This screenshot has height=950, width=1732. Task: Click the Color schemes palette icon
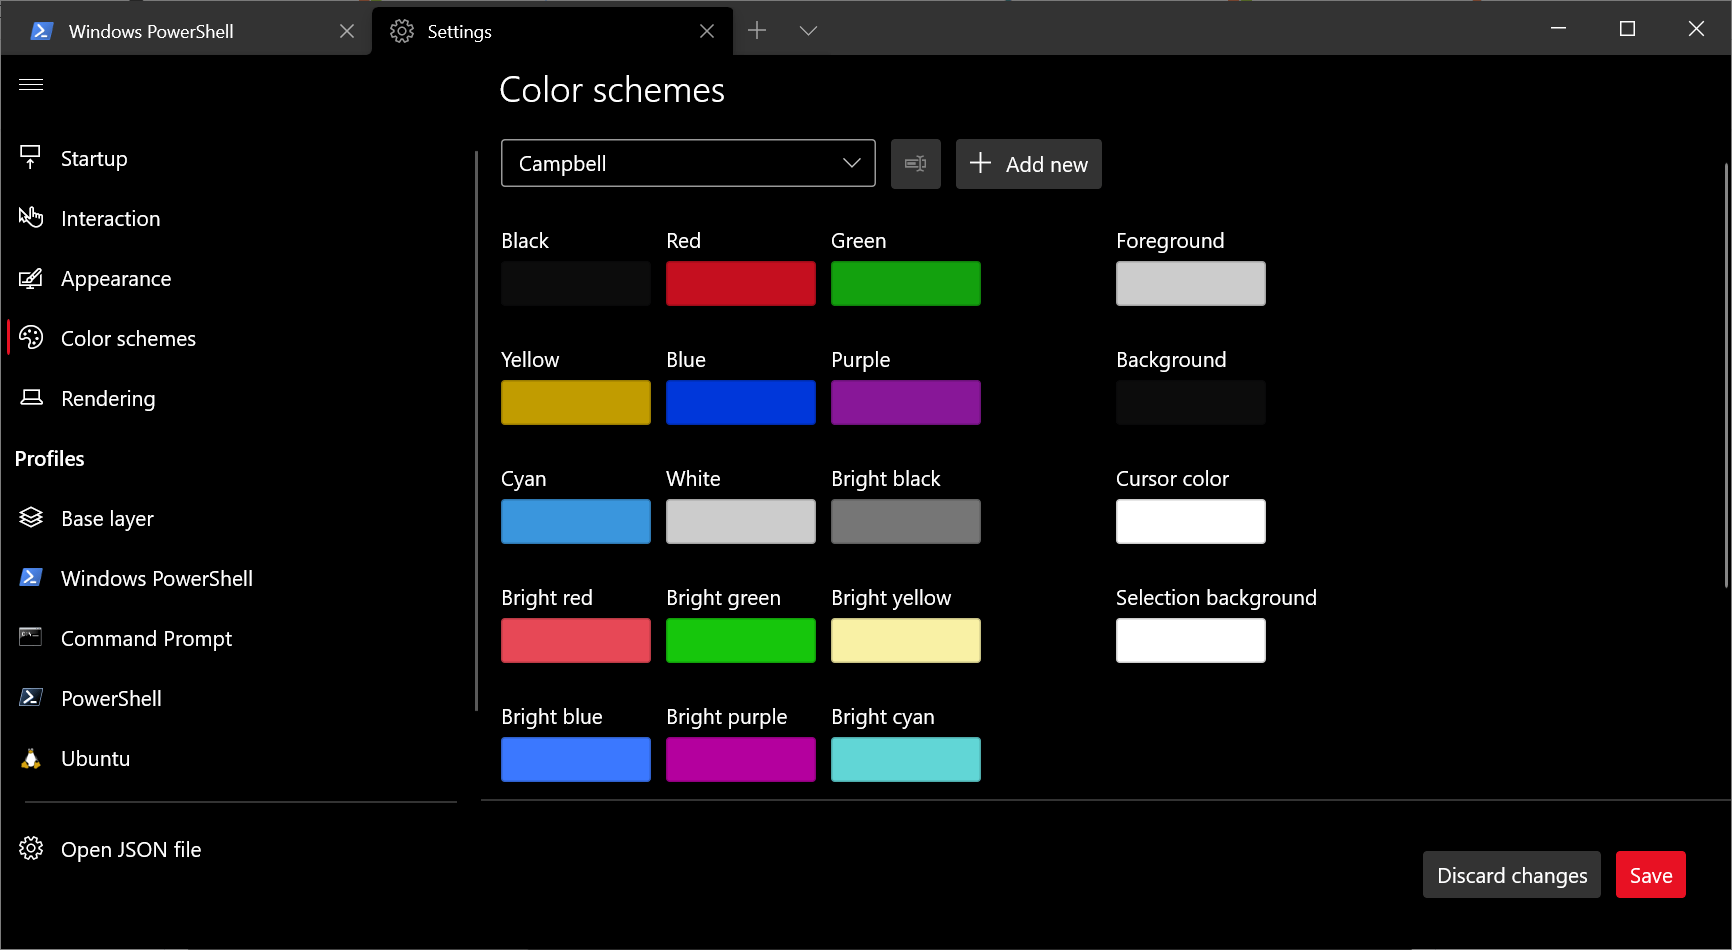click(x=30, y=338)
